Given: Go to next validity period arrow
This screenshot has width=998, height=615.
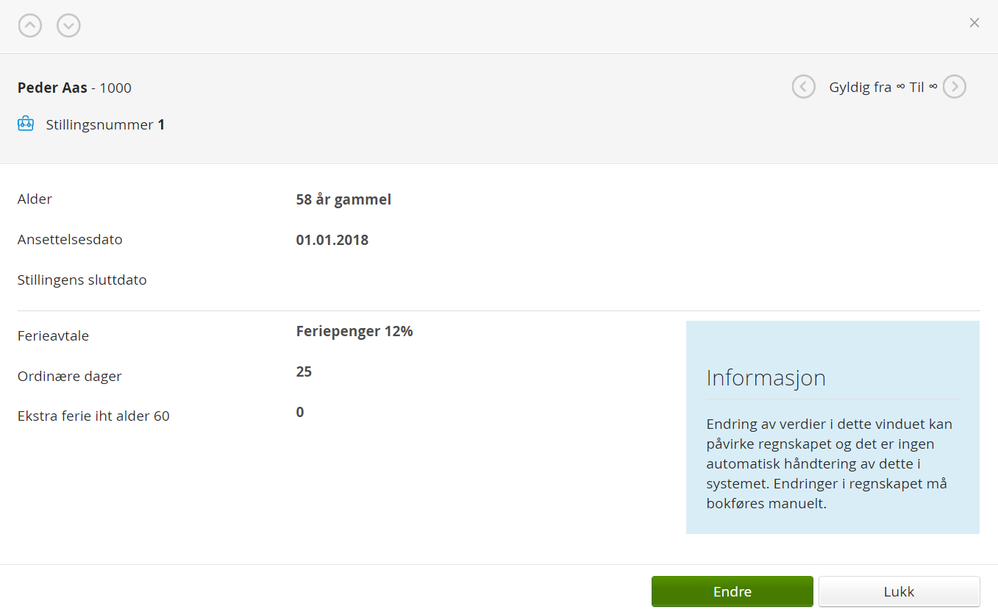Looking at the screenshot, I should pos(955,87).
